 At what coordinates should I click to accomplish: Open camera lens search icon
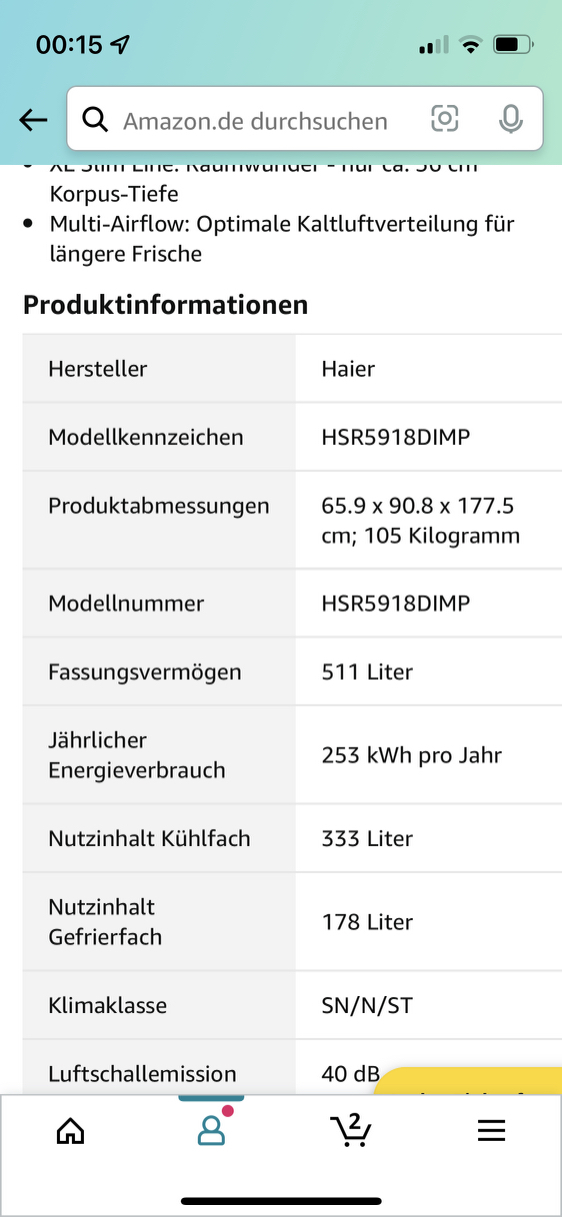click(x=445, y=120)
